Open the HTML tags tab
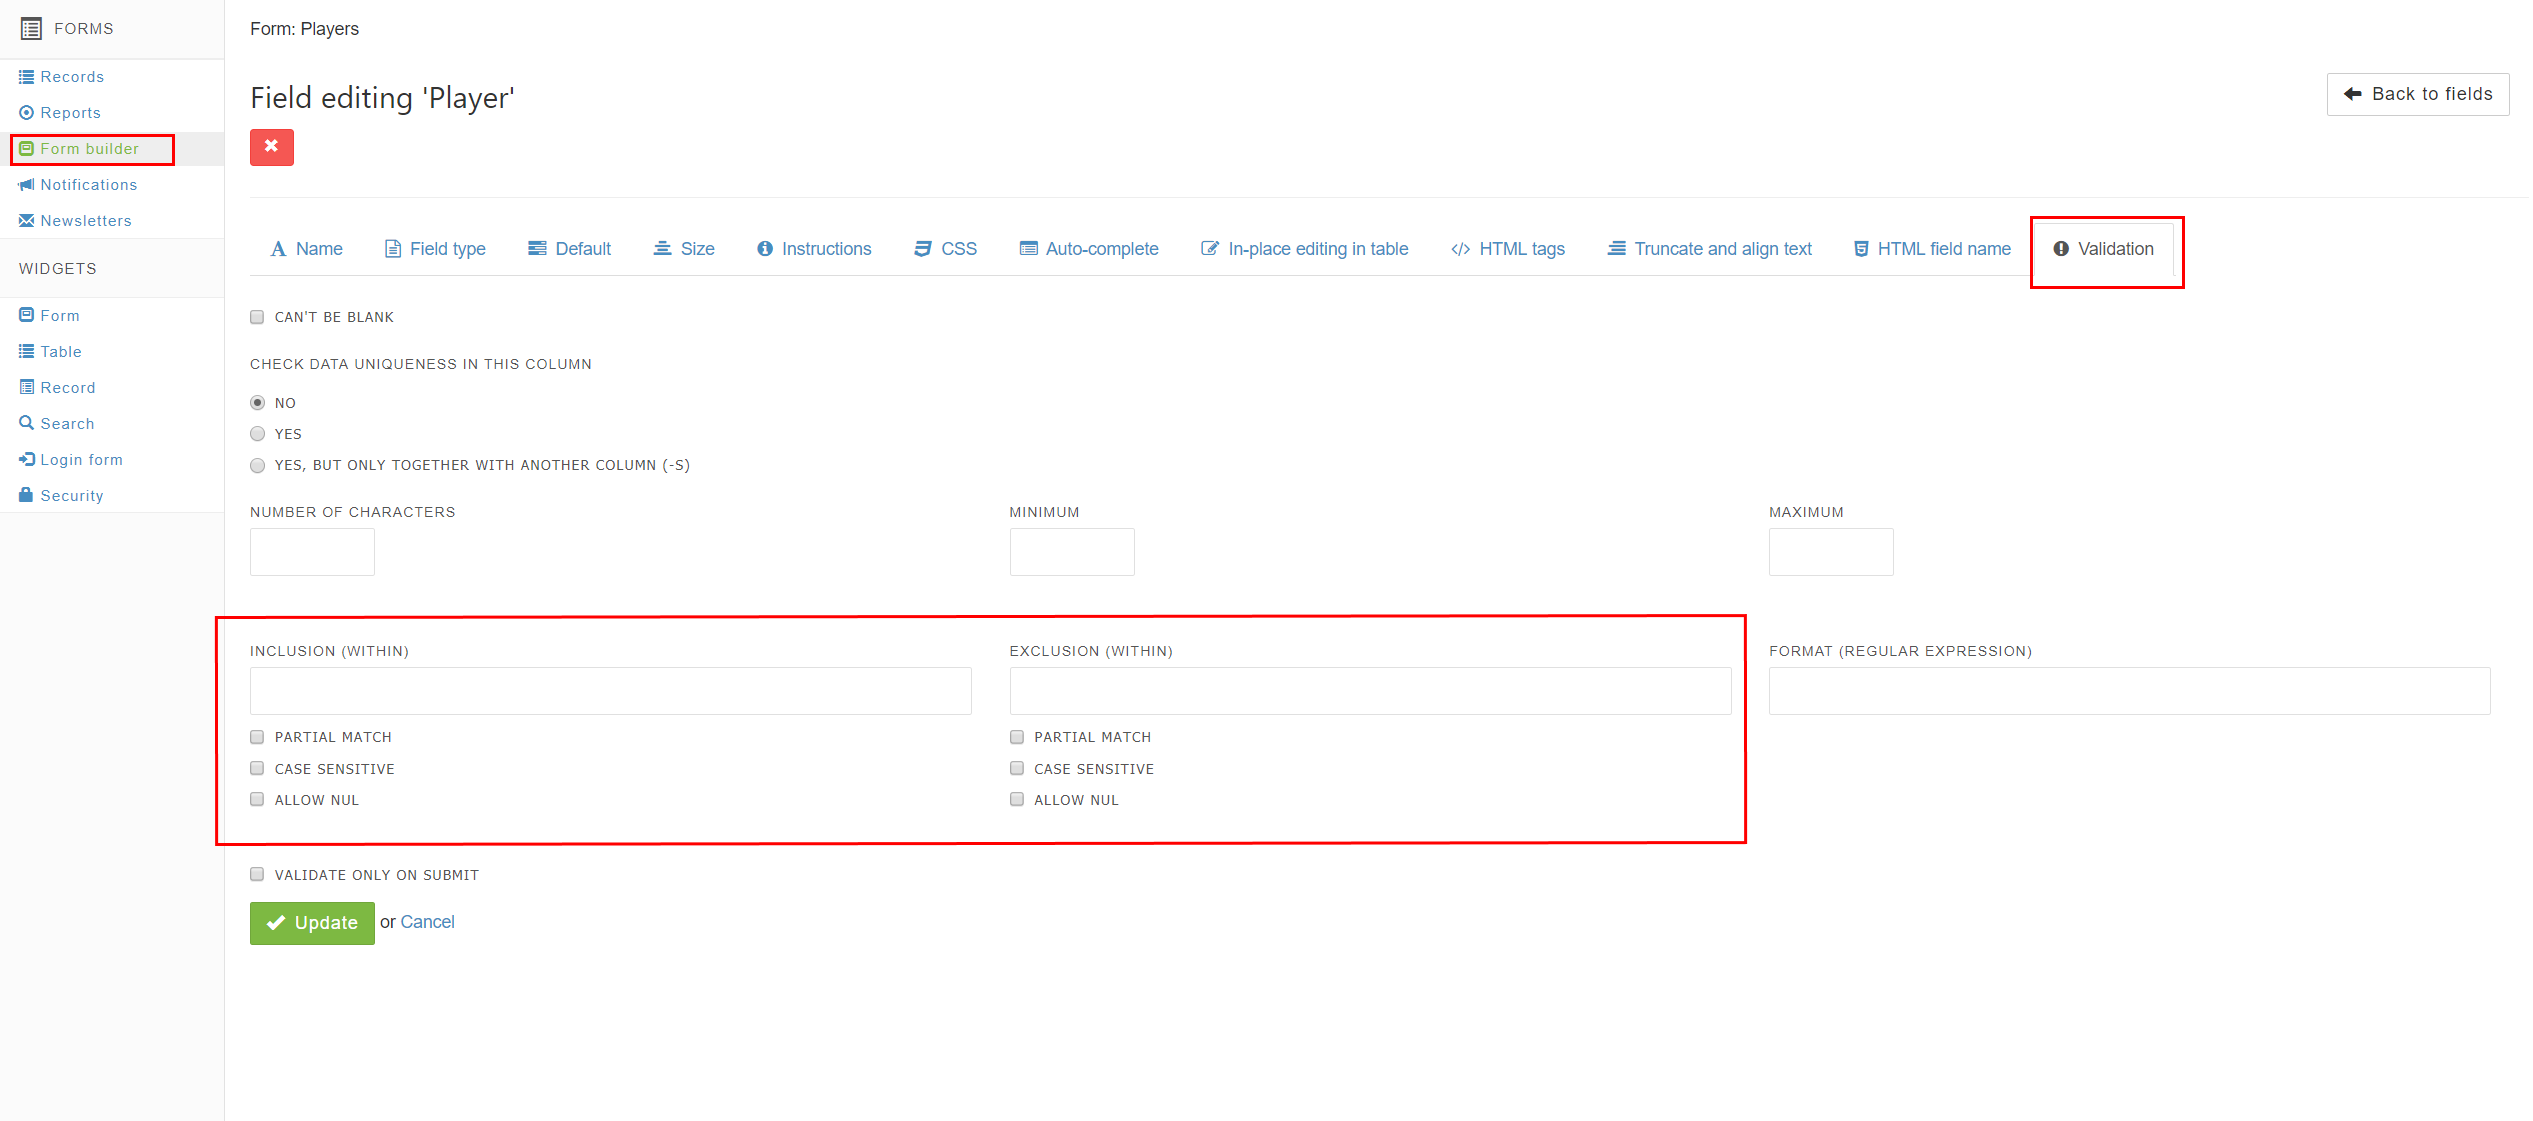The image size is (2533, 1121). [1508, 249]
